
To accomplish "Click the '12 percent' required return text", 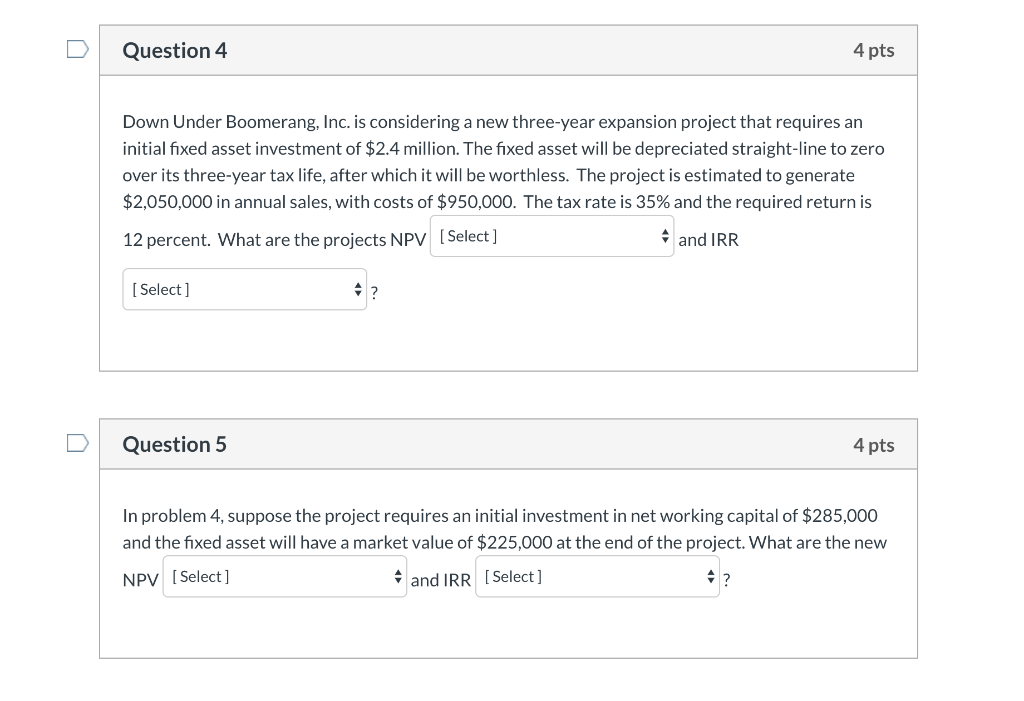I will 164,240.
